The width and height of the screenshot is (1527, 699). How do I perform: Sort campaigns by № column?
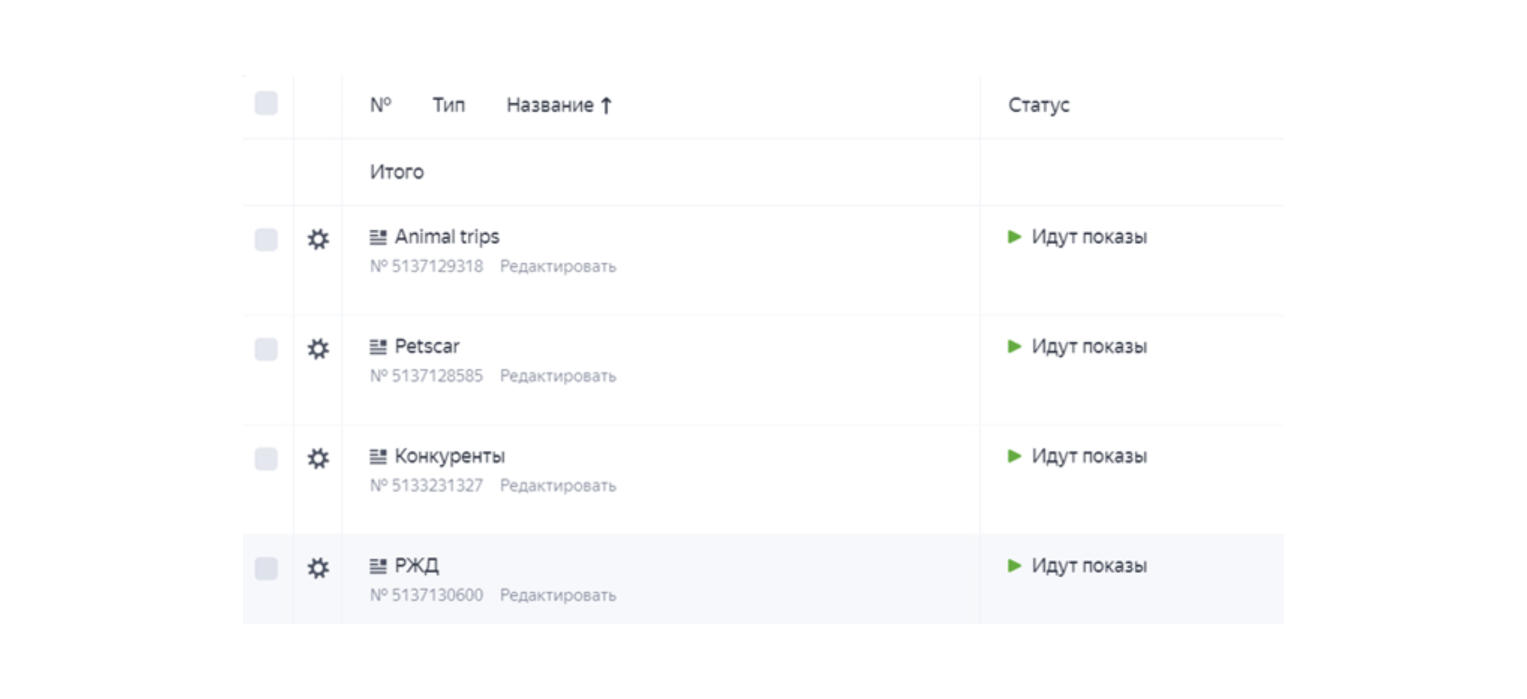click(x=380, y=105)
